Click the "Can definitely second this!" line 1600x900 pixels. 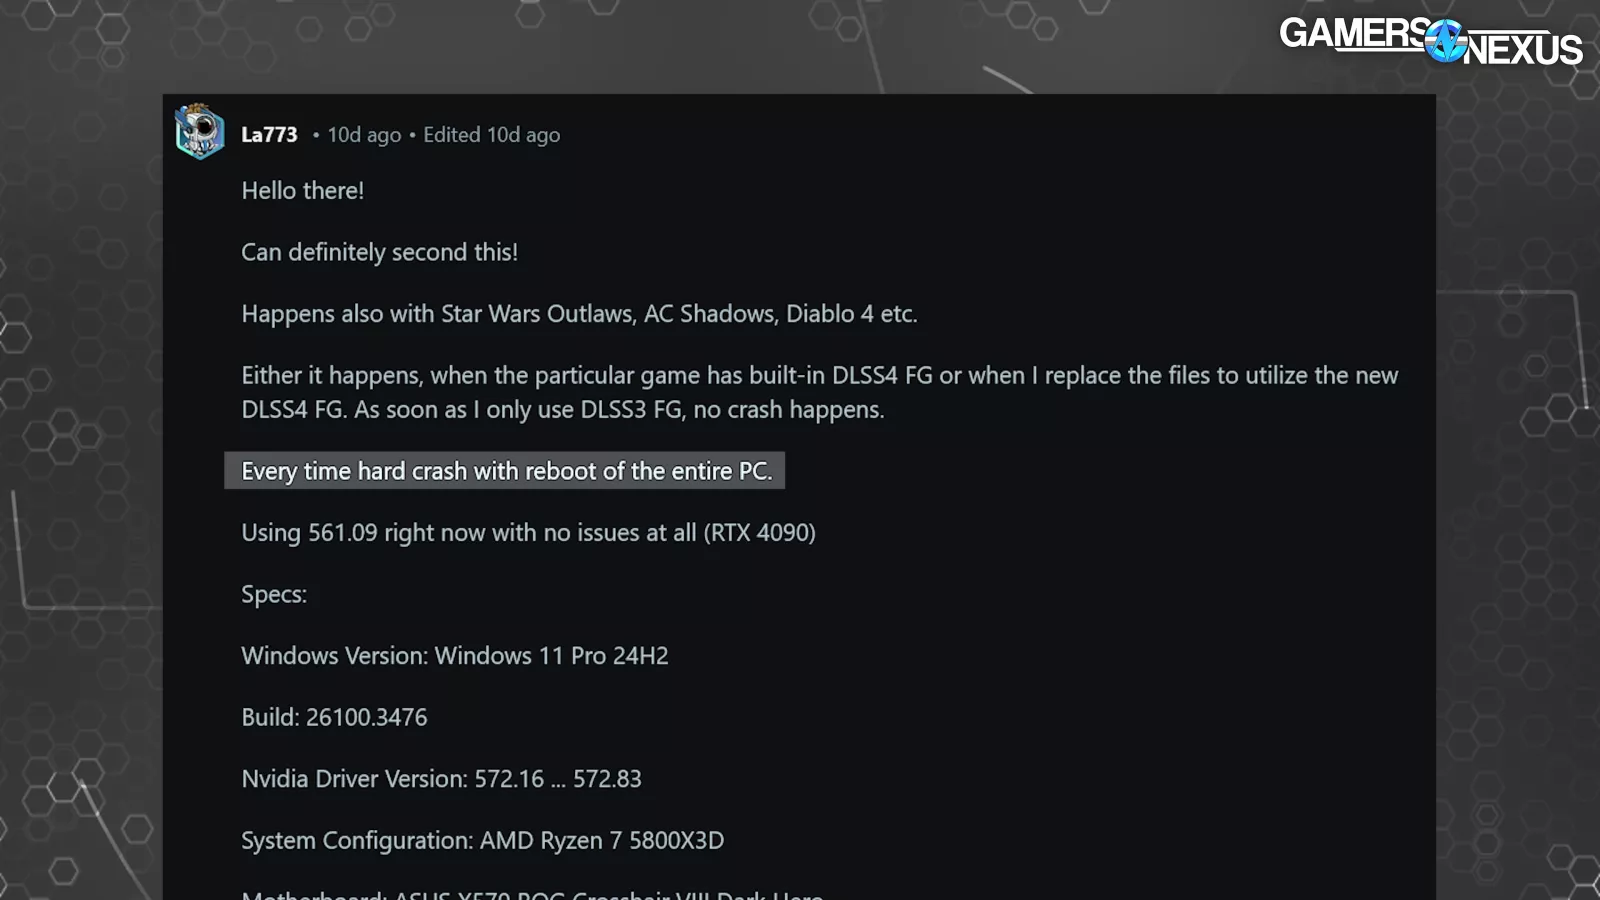tap(379, 252)
